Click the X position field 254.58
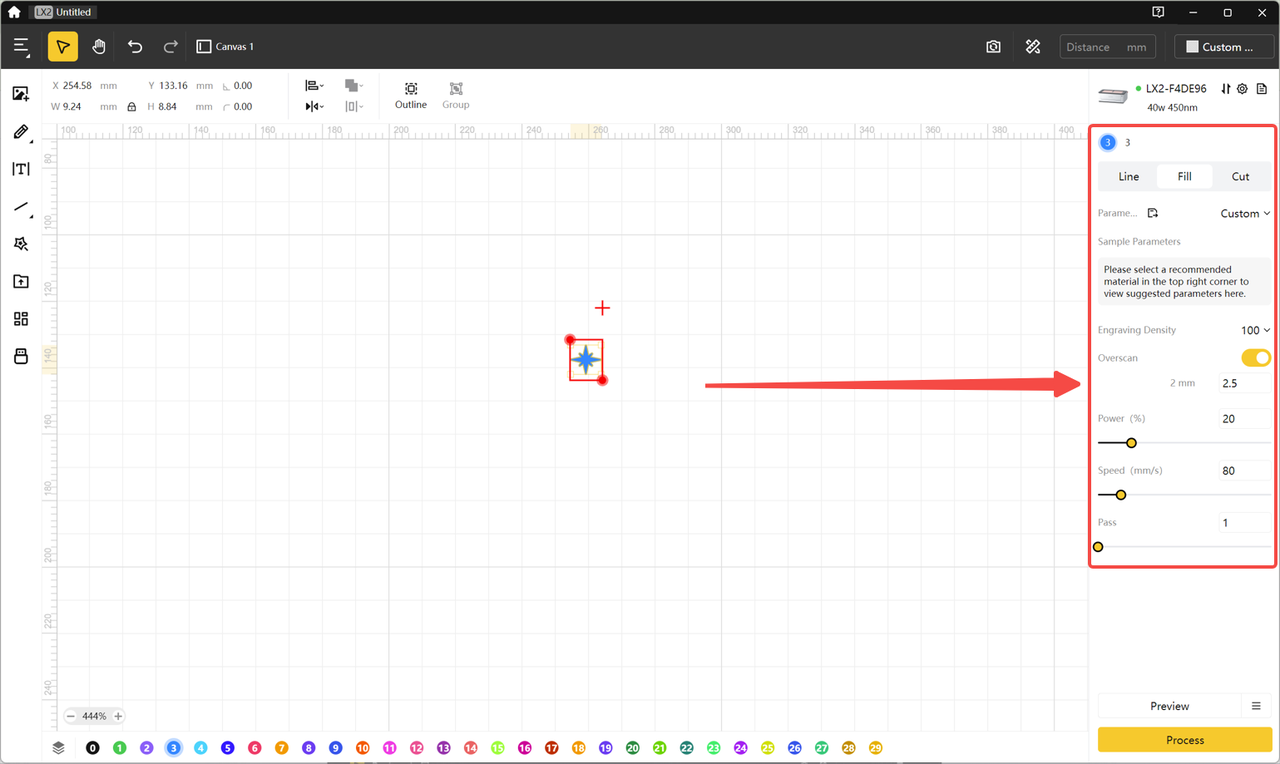 (x=77, y=86)
